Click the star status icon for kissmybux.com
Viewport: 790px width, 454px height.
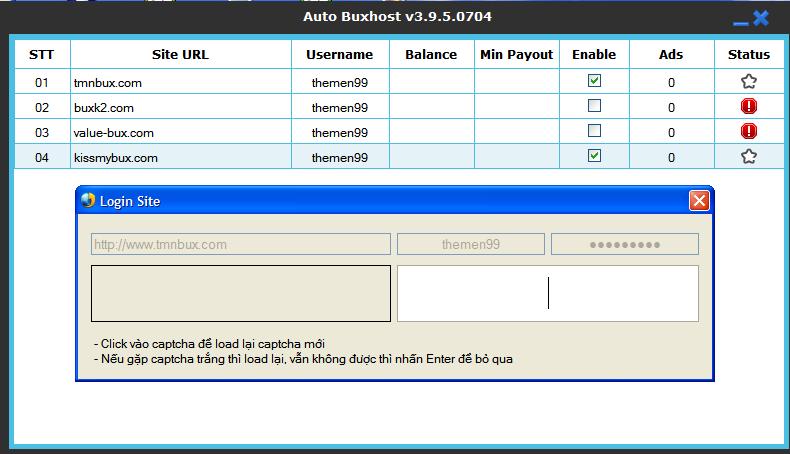[749, 157]
